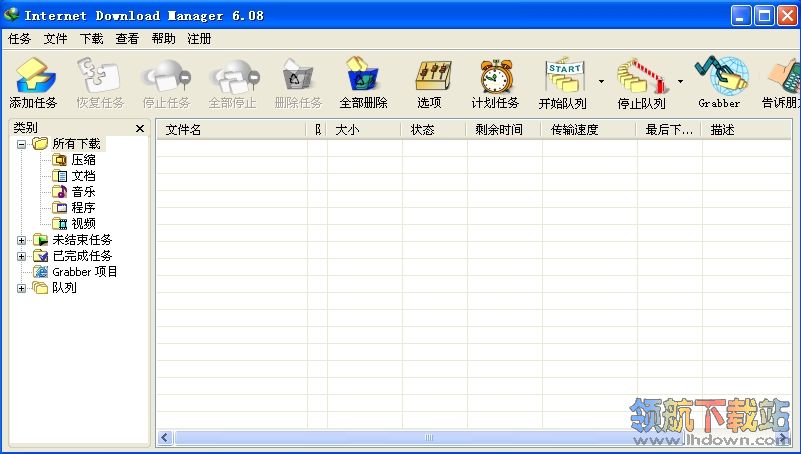Click the 停止任务 (Stop) toolbar icon
Screen dimensions: 801x454
167,77
